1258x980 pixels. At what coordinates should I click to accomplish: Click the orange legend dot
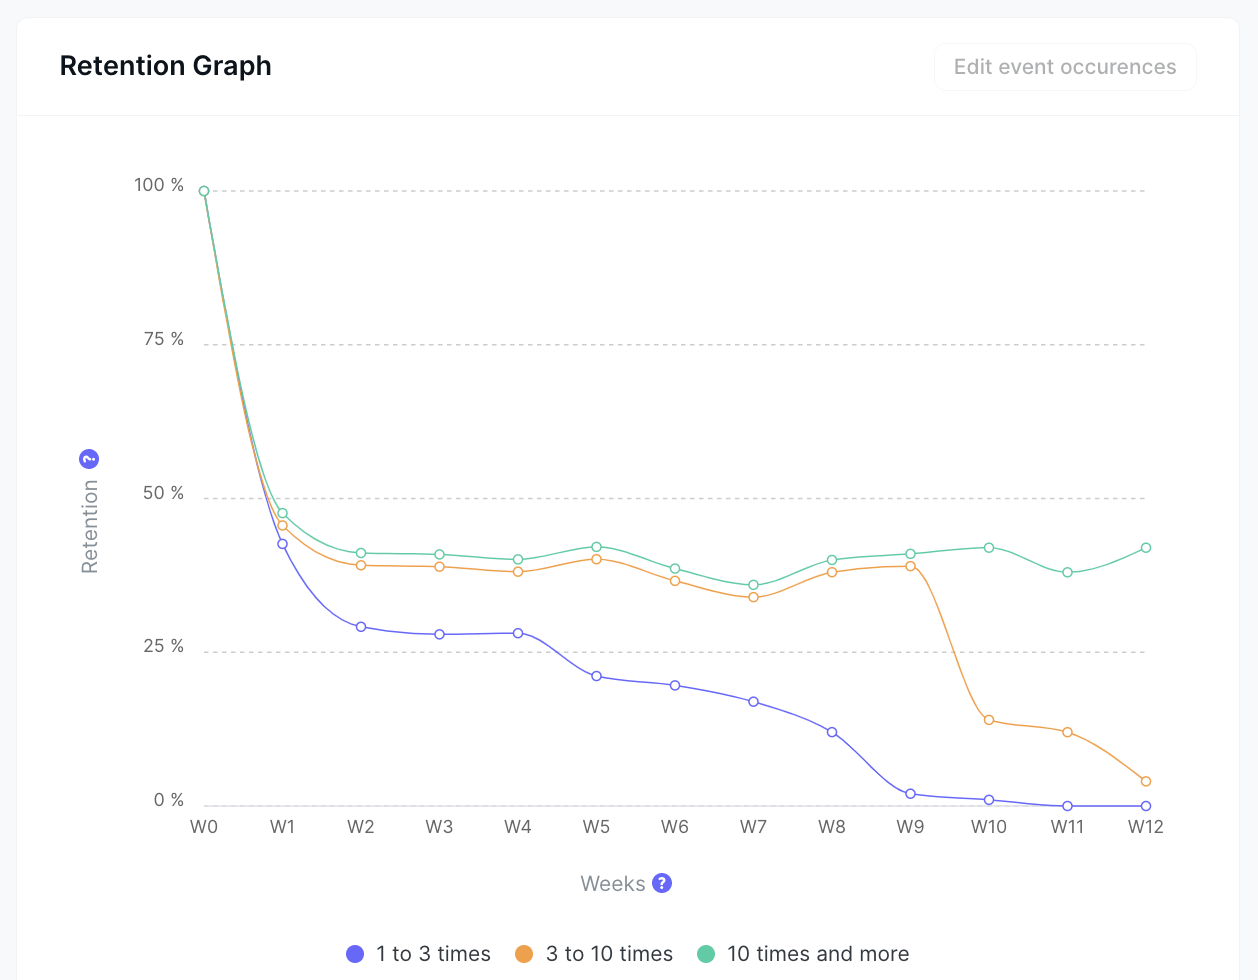tap(524, 954)
